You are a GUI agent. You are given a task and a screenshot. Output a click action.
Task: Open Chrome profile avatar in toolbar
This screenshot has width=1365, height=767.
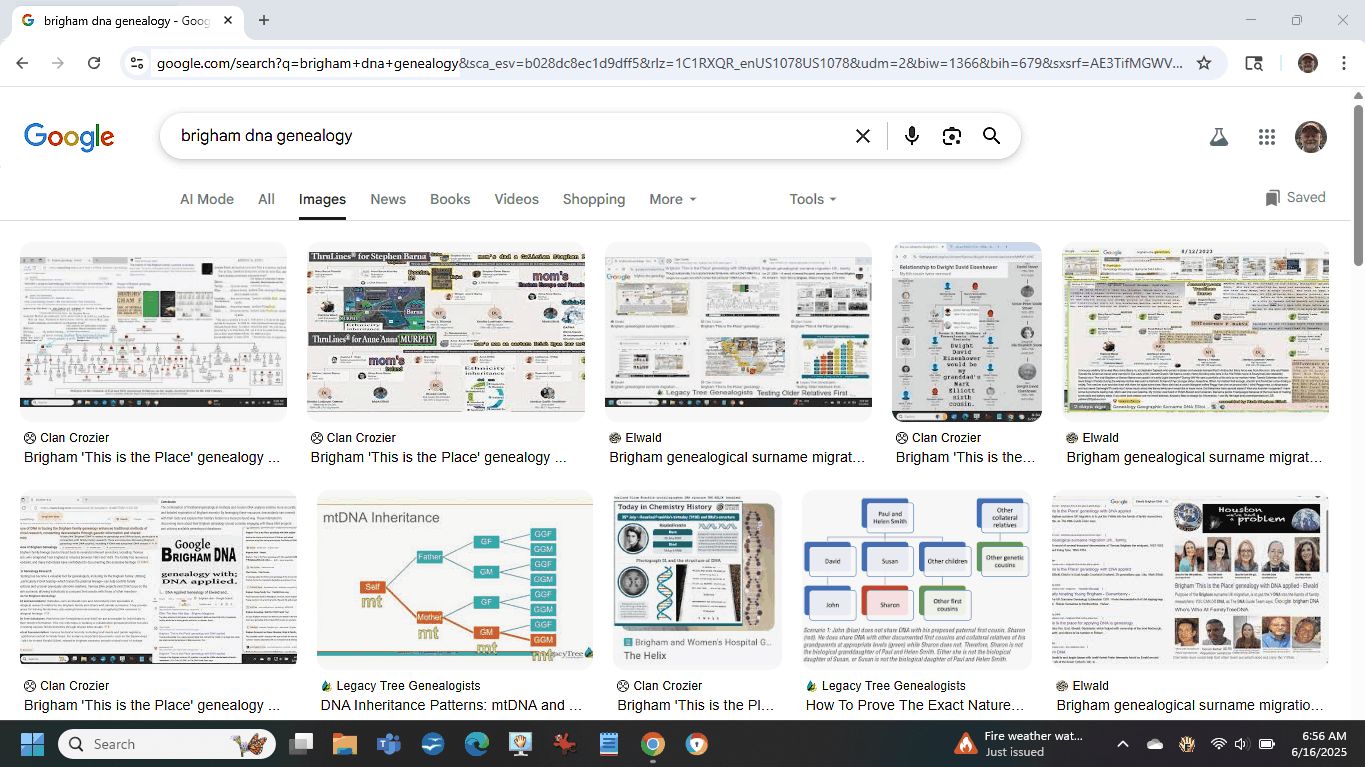pyautogui.click(x=1308, y=63)
